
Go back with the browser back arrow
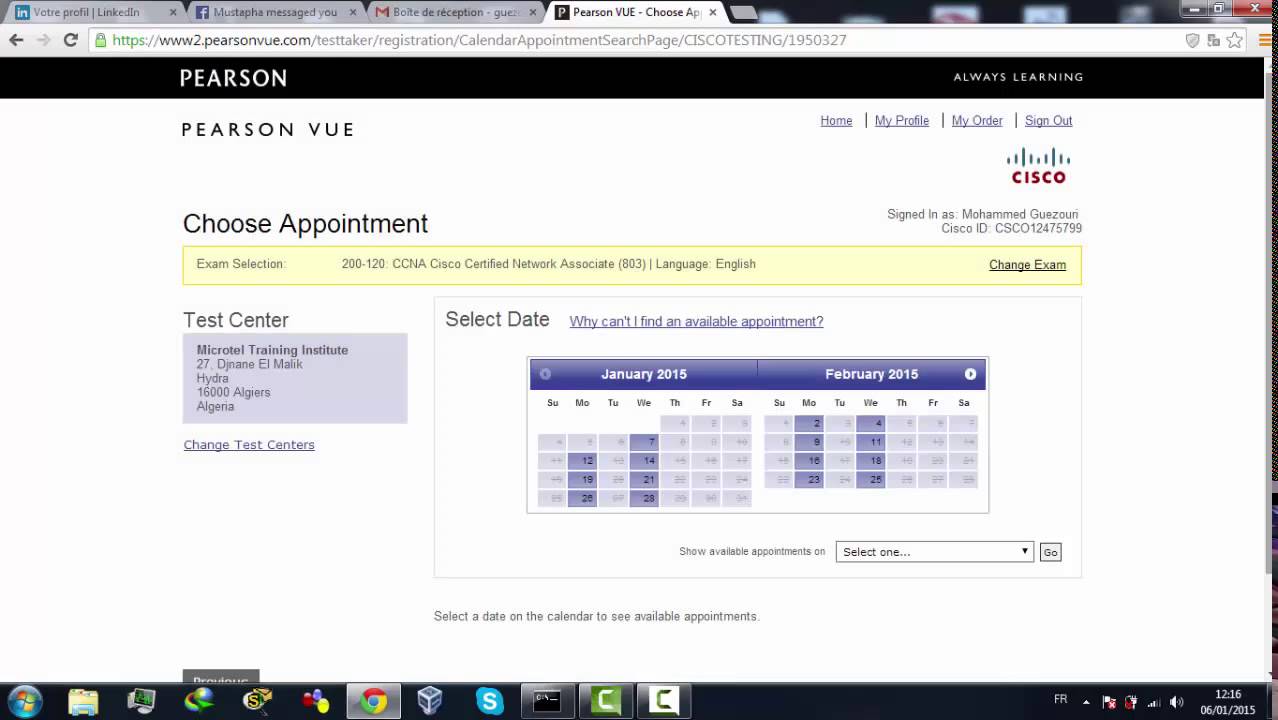(x=16, y=40)
